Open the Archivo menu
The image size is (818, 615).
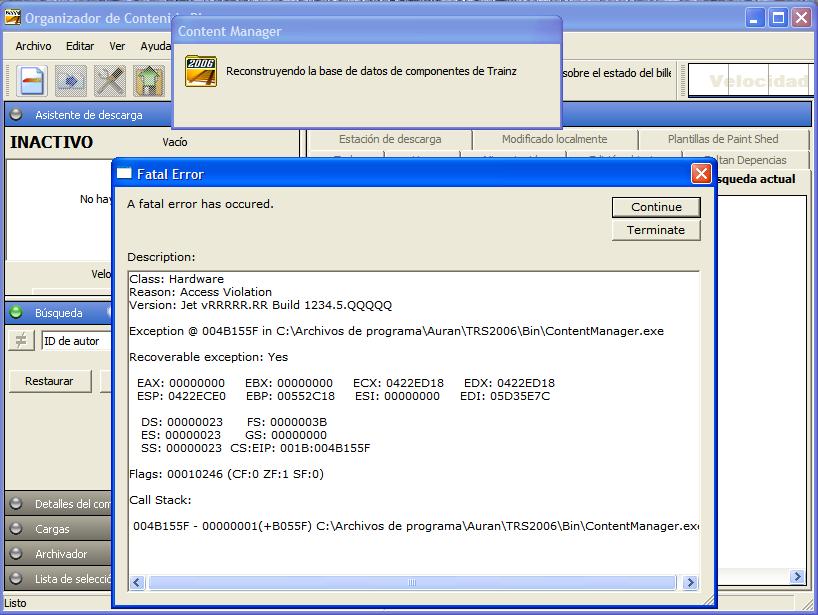pyautogui.click(x=31, y=46)
